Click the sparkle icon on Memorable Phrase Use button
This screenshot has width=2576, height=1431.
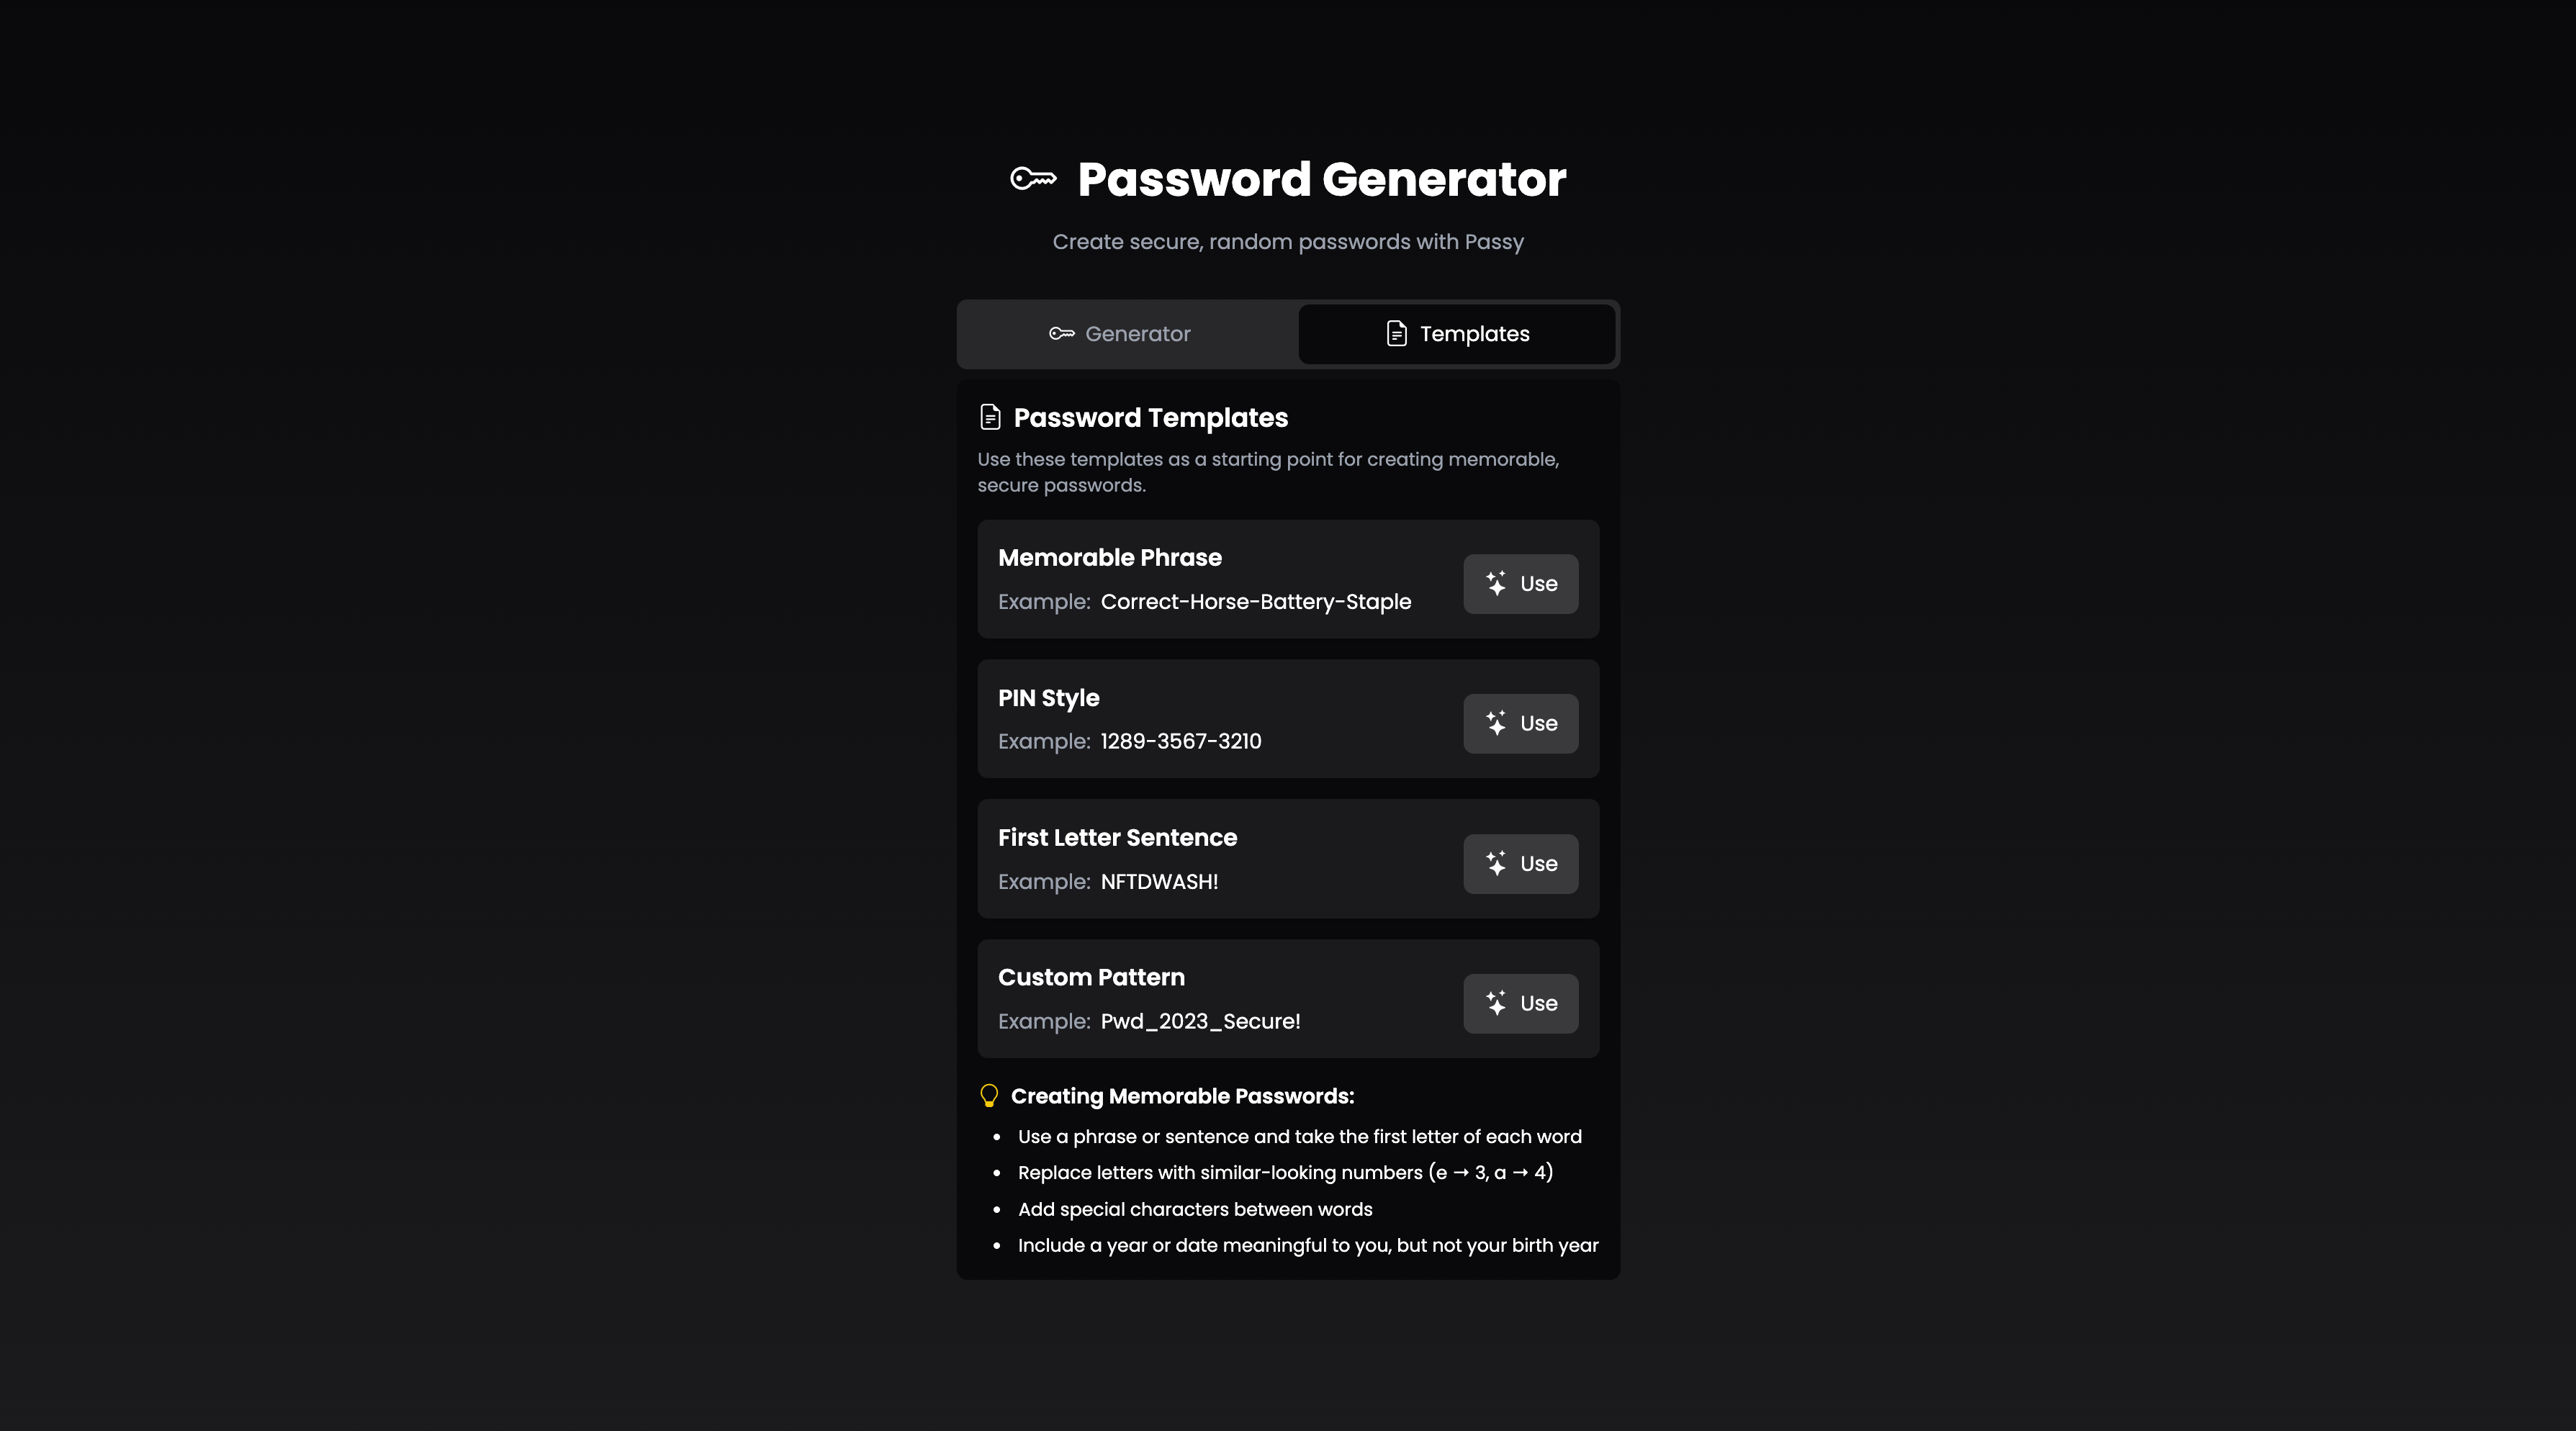click(x=1496, y=583)
